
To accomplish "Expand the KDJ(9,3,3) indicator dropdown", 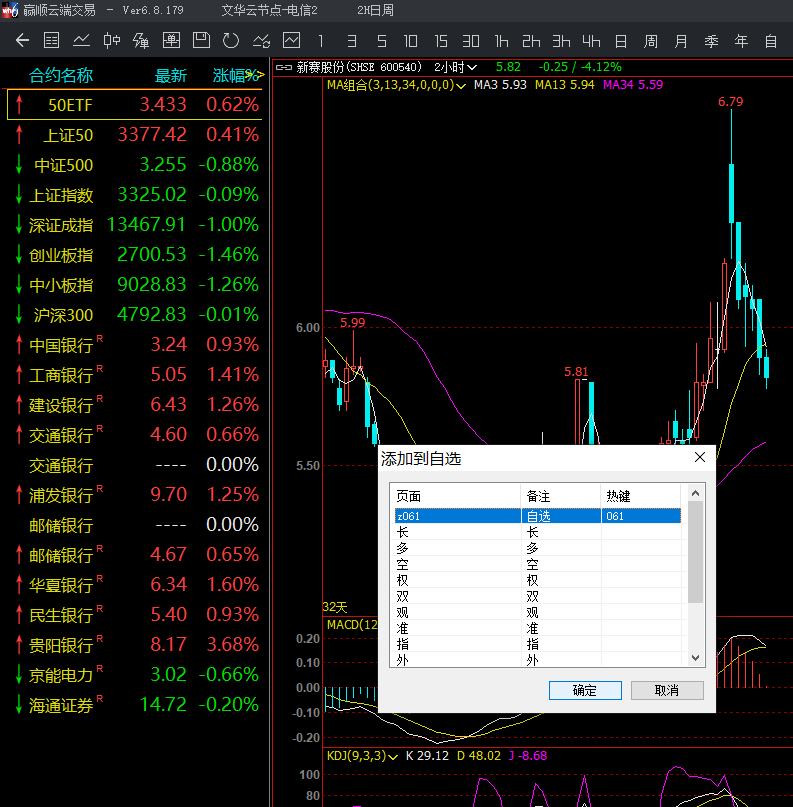I will tap(393, 756).
